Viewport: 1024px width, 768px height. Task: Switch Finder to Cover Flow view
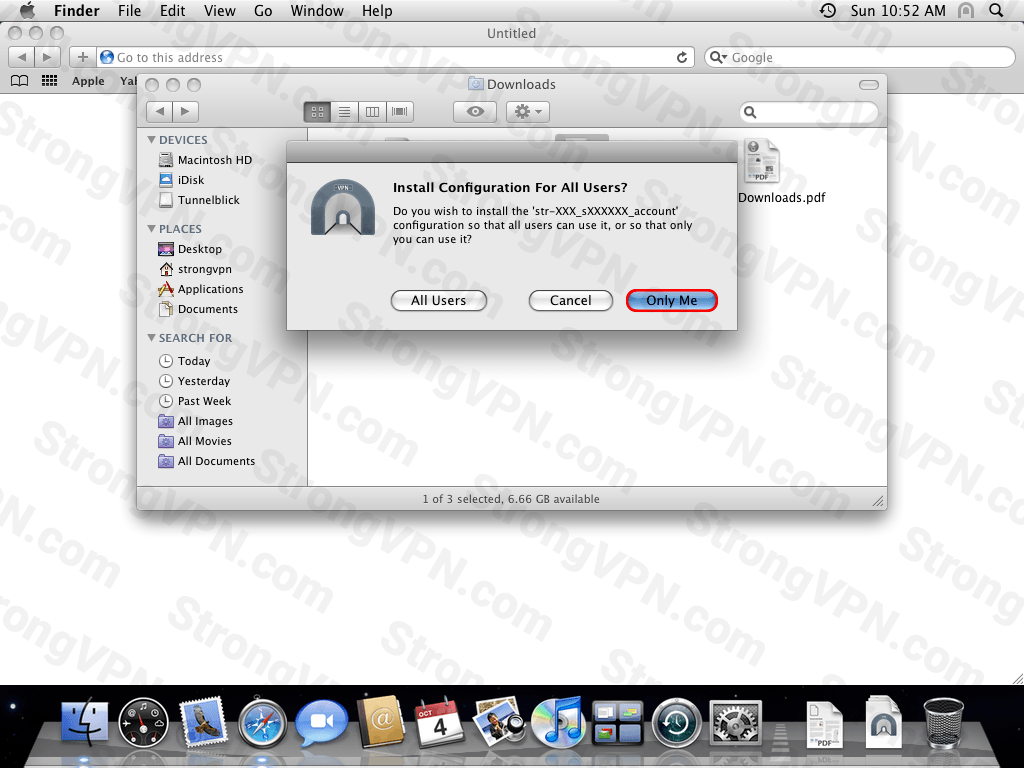pos(400,112)
